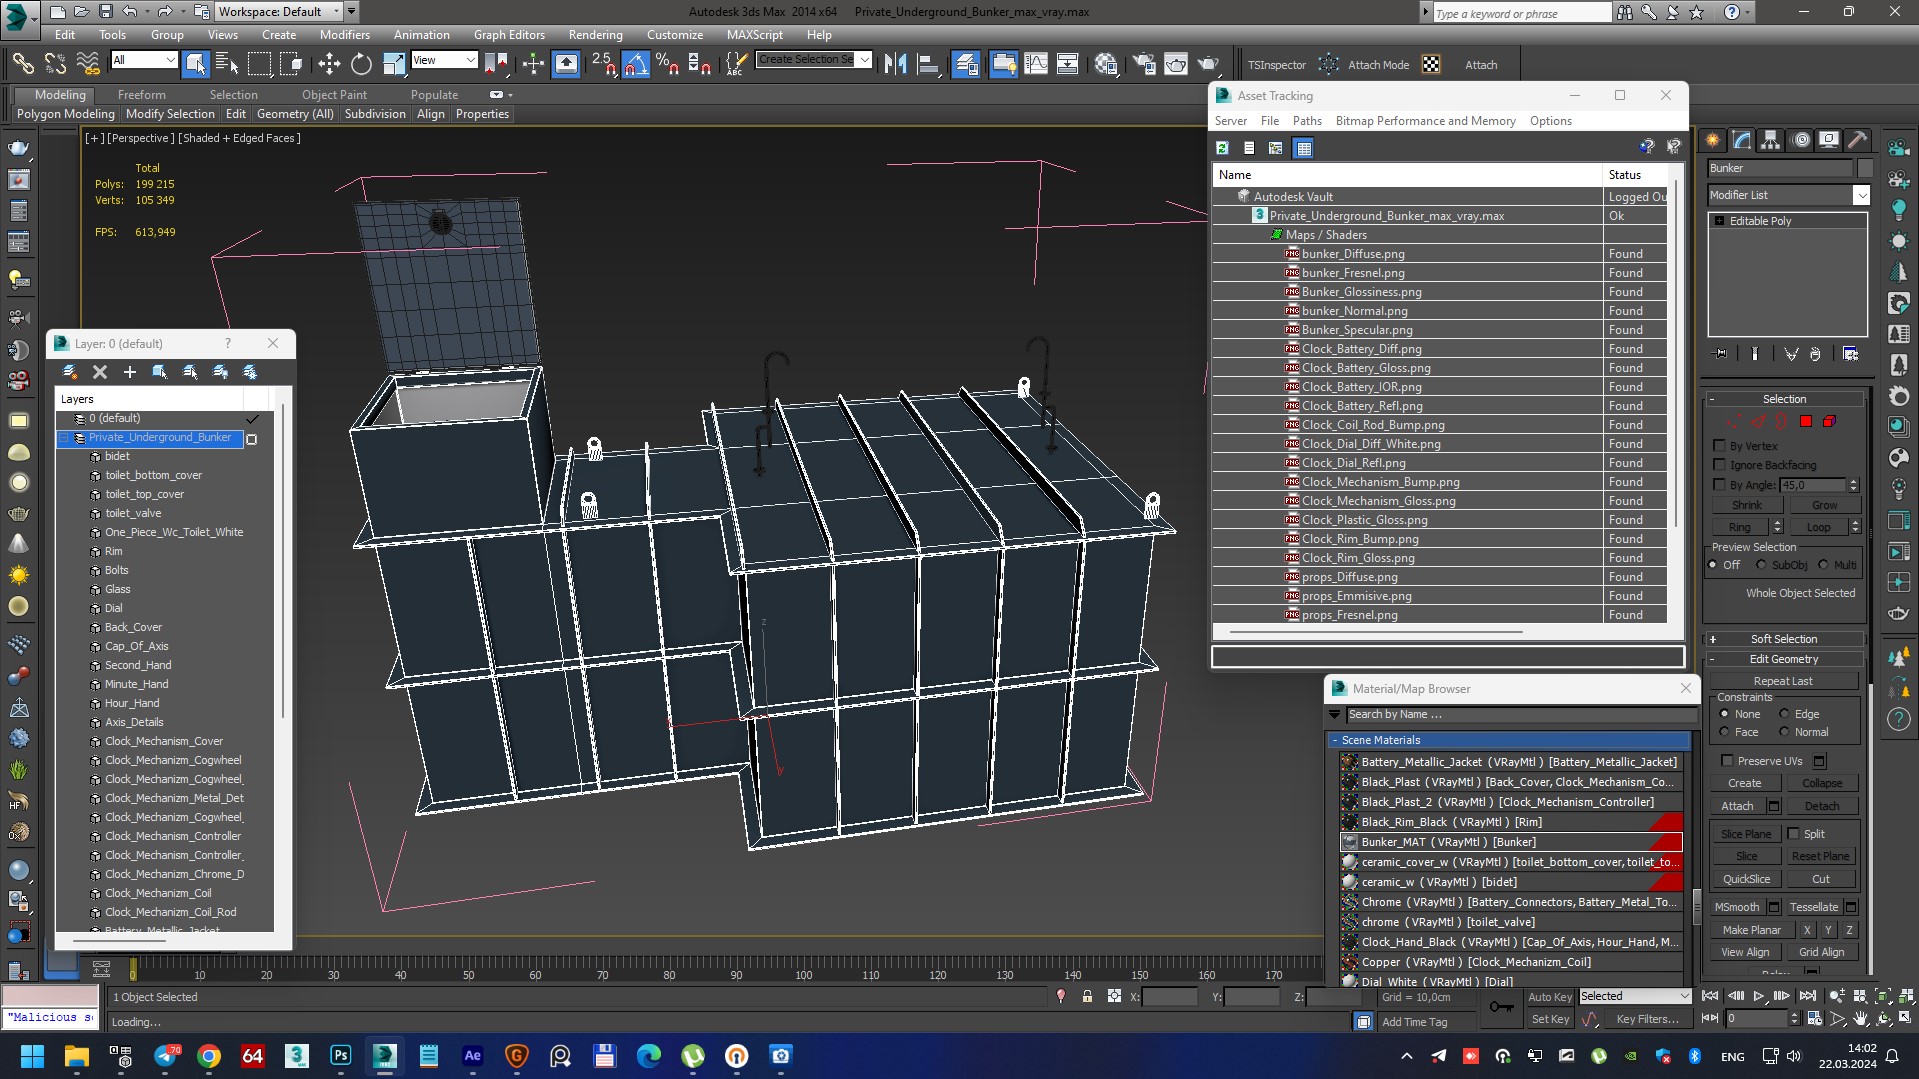Open the Modifiers menu
The height and width of the screenshot is (1079, 1919).
[x=344, y=34]
